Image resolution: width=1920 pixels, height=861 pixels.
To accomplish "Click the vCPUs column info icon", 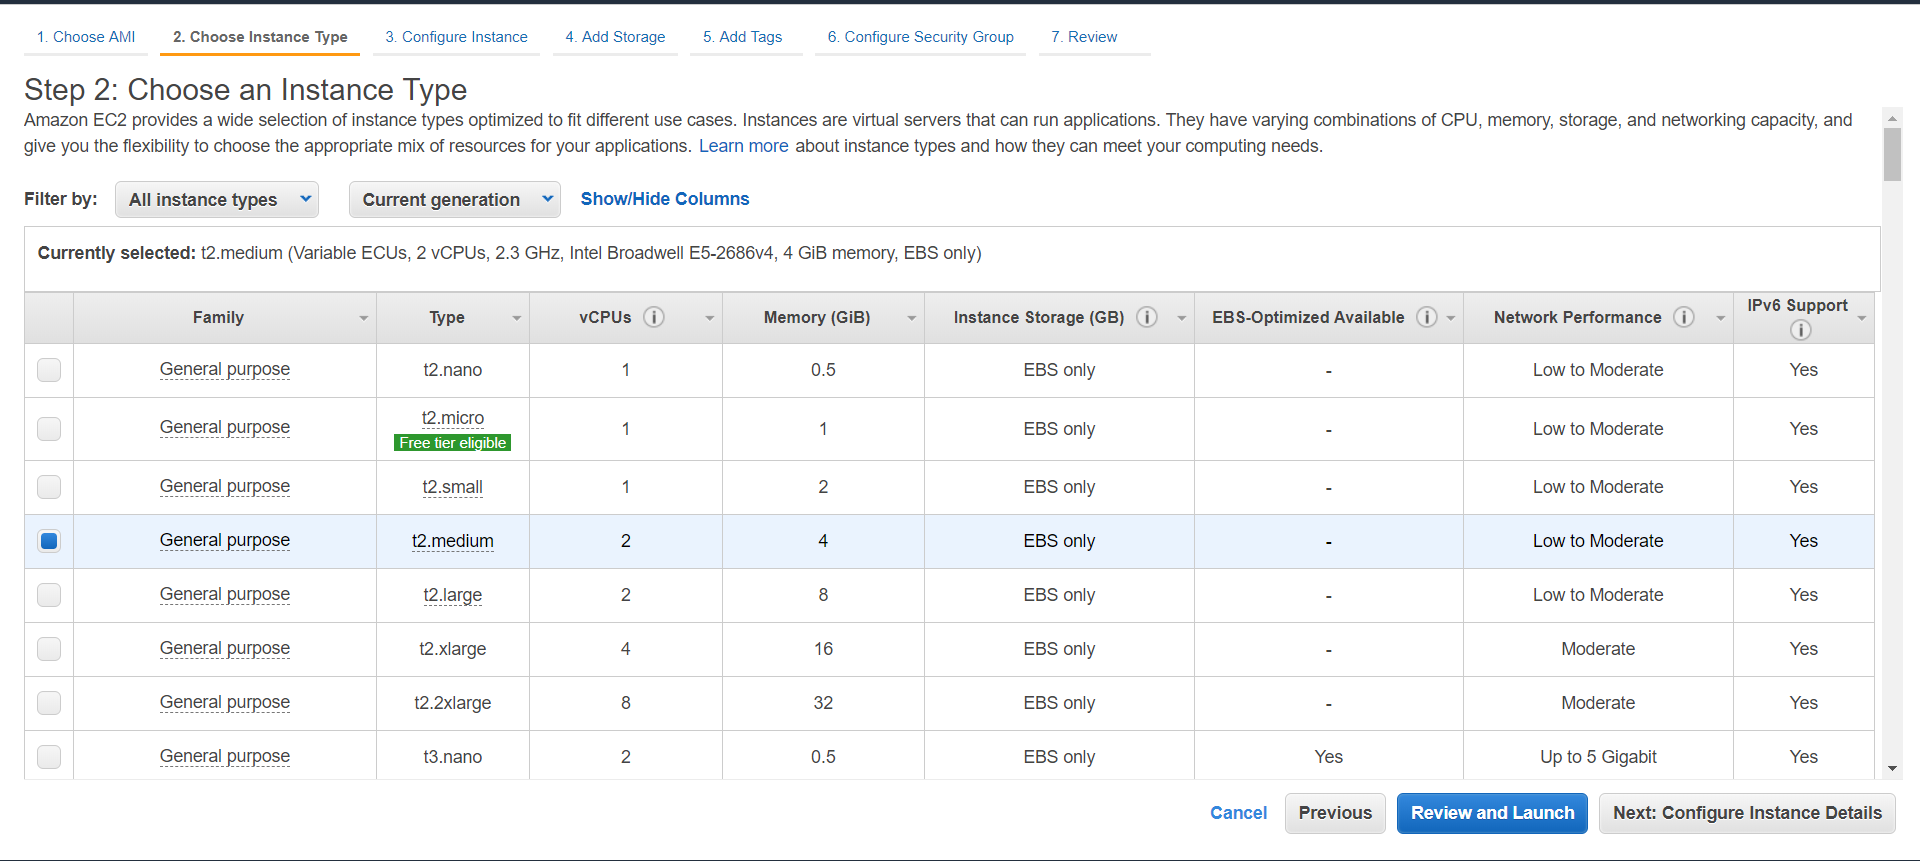I will pyautogui.click(x=654, y=317).
